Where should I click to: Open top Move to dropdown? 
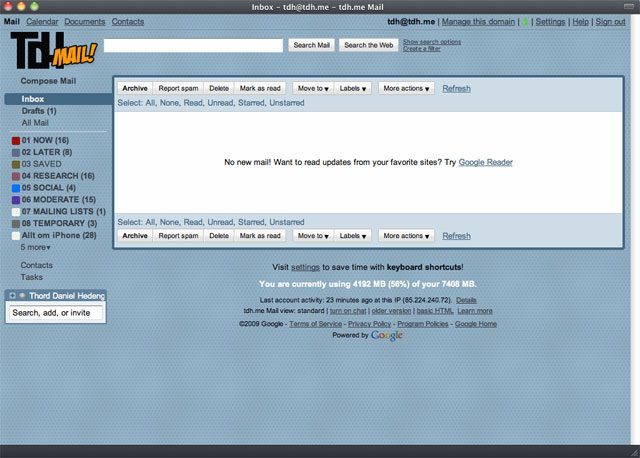point(313,88)
